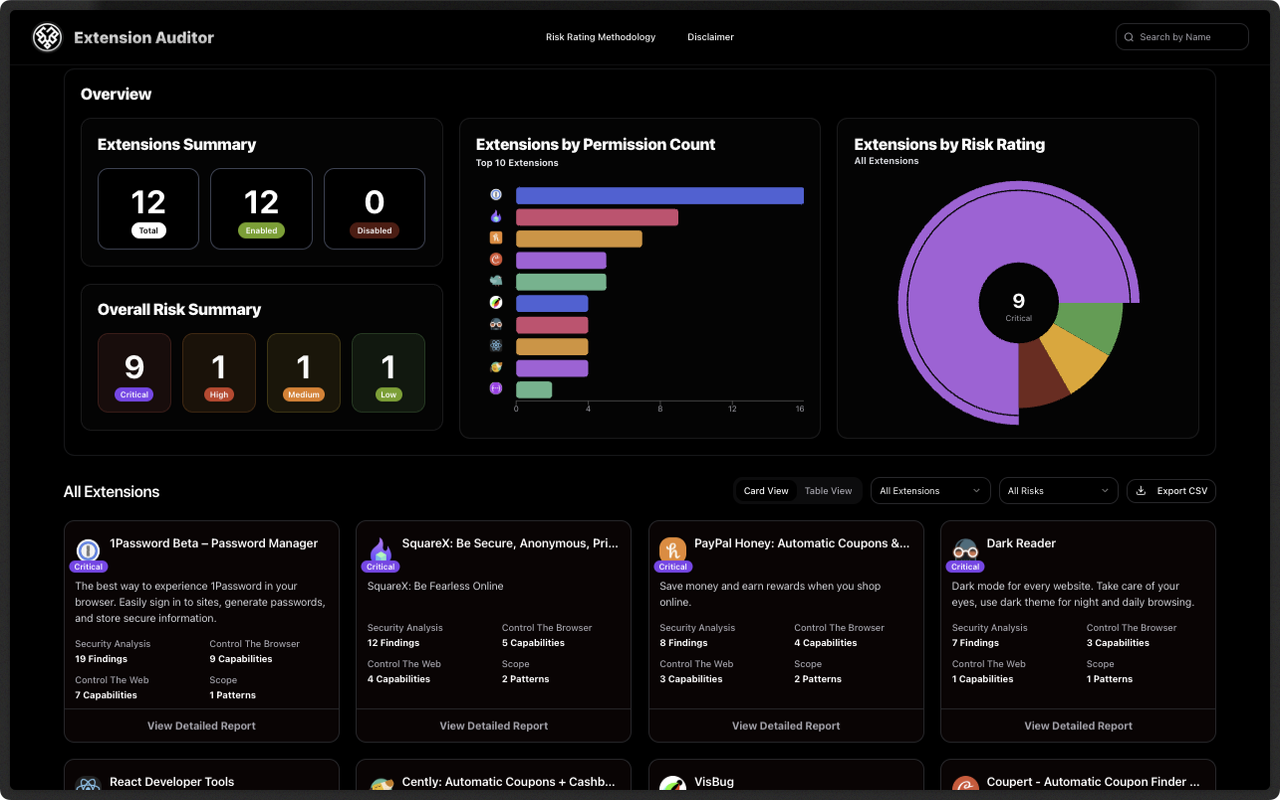Switch to Table View

coord(828,491)
